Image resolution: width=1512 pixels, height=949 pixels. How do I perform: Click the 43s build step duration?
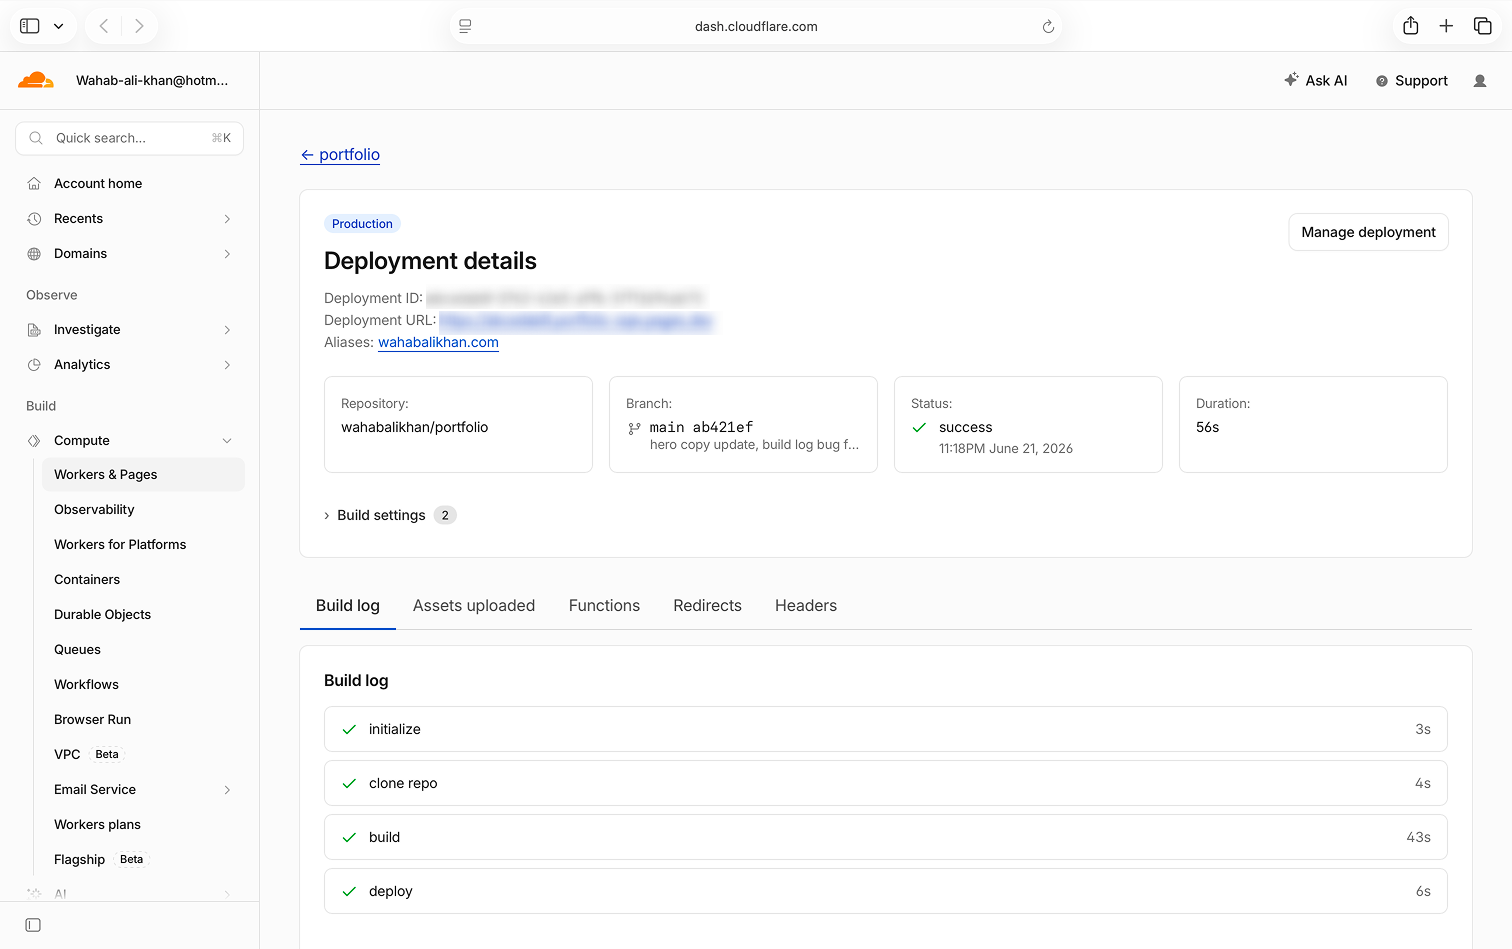tap(1419, 837)
